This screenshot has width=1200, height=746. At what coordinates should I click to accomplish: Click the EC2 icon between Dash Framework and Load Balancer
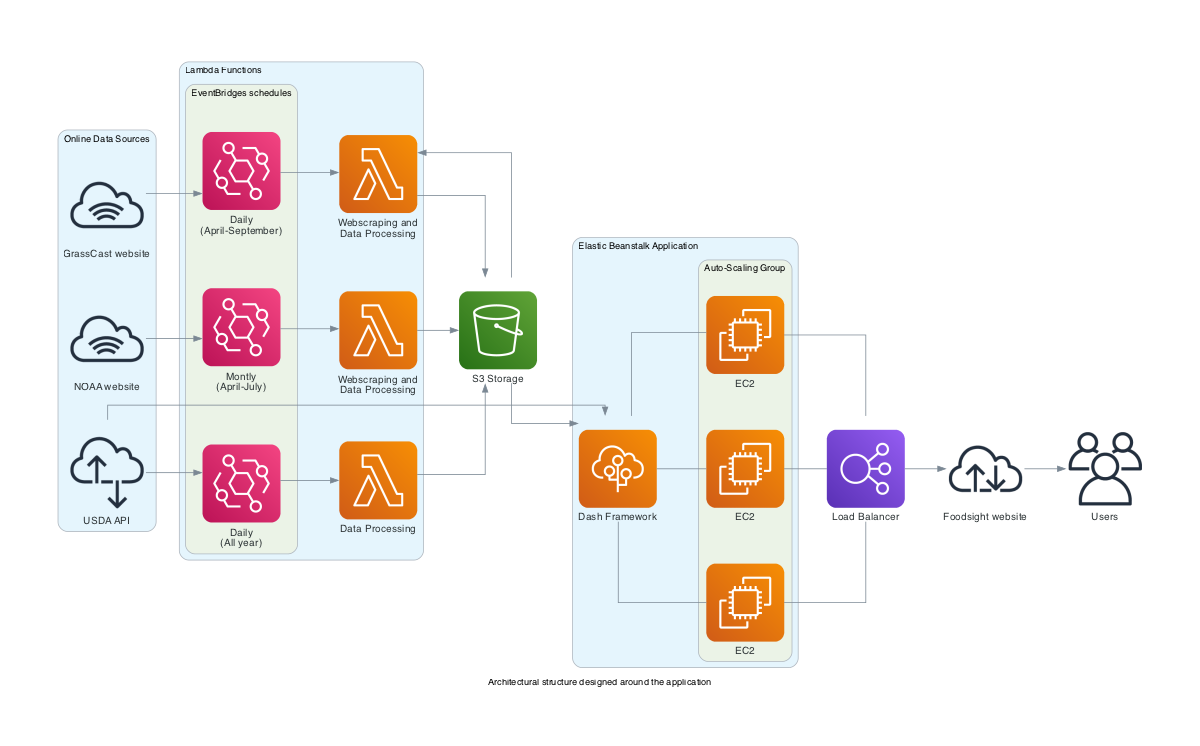(745, 468)
